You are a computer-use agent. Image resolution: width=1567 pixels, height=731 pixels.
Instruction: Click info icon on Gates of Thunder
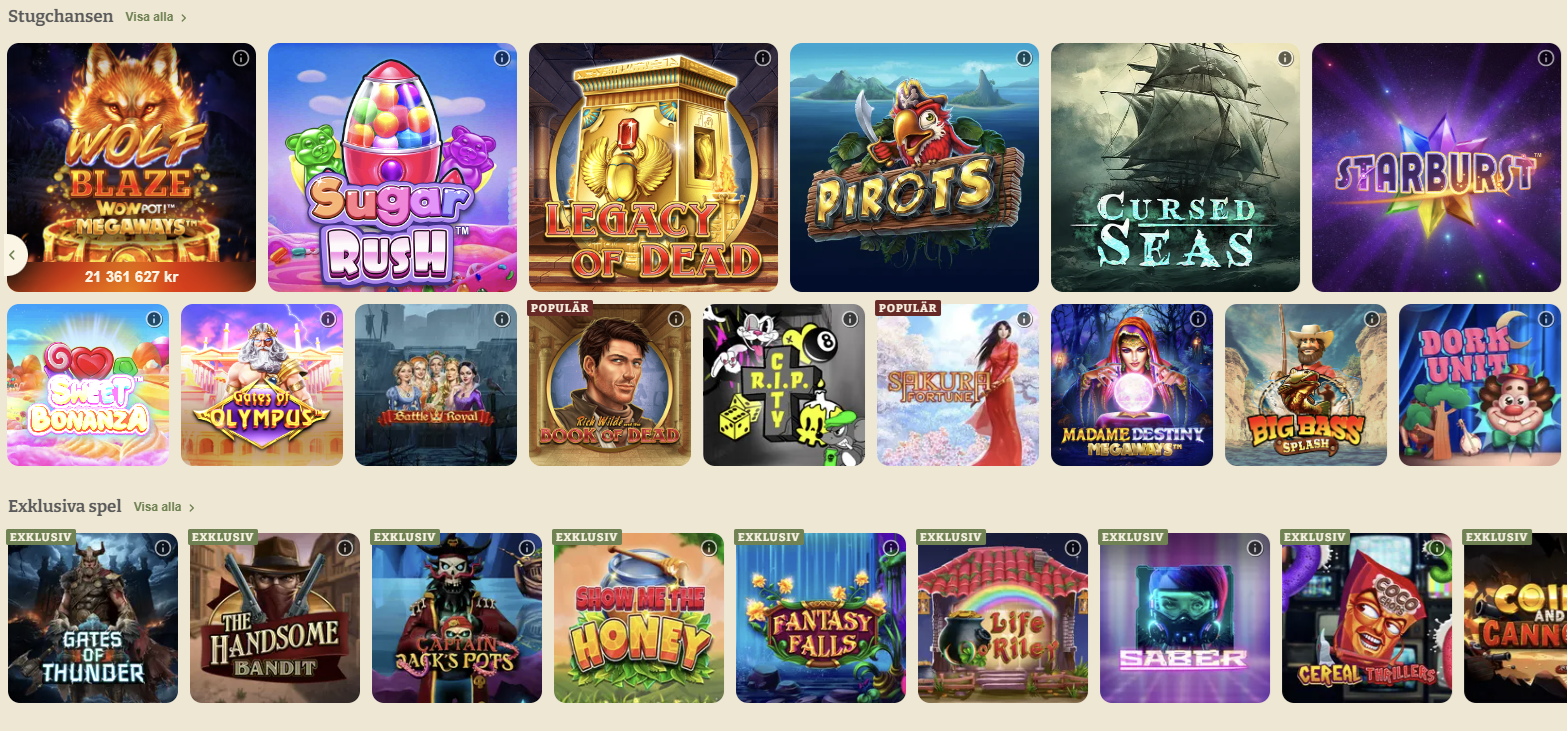pos(162,548)
